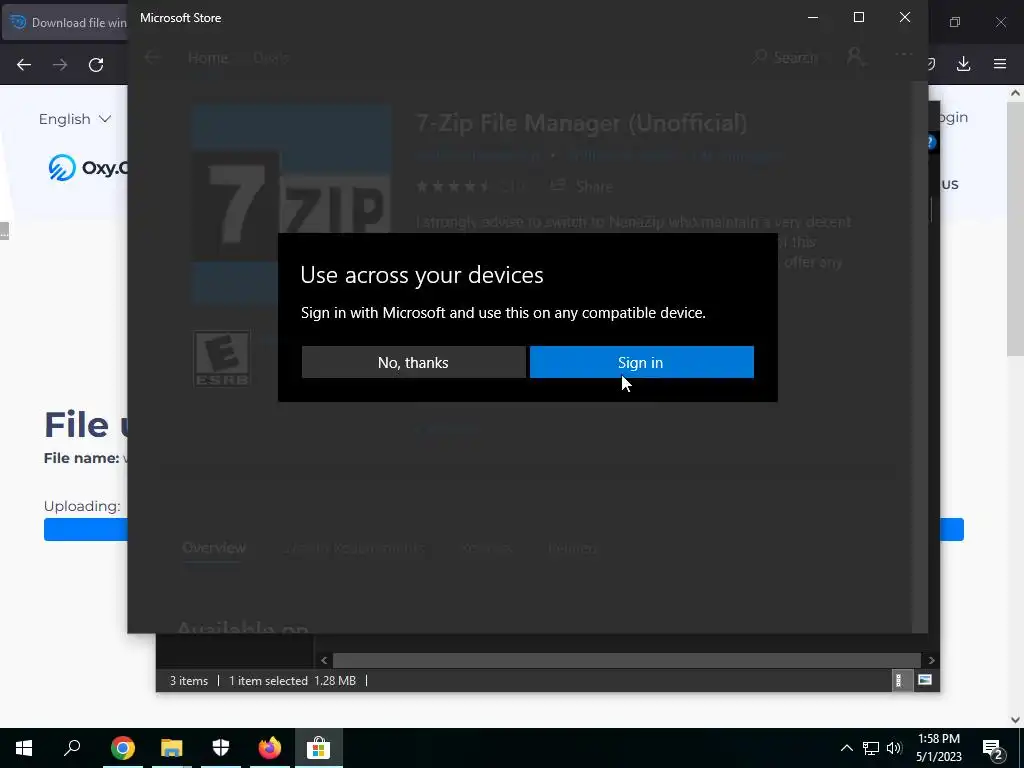Click the upload progress bar

click(86, 530)
